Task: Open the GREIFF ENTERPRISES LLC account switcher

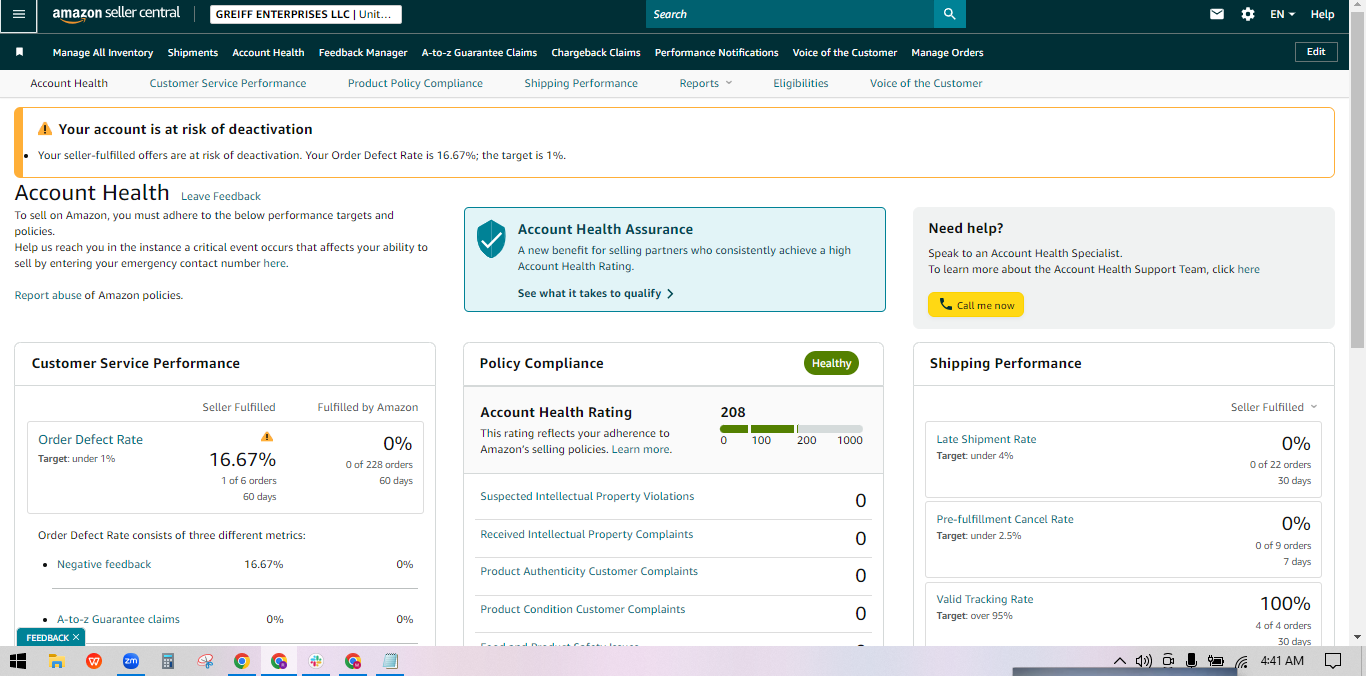Action: click(x=307, y=14)
